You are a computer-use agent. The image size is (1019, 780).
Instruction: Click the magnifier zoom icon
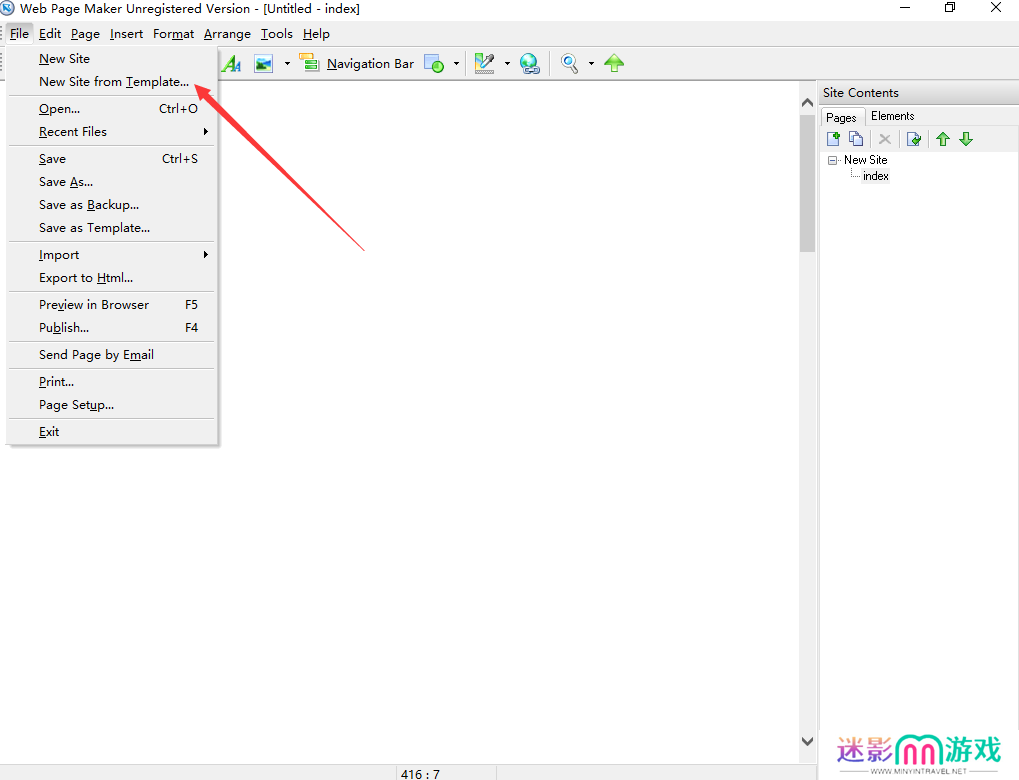(569, 64)
